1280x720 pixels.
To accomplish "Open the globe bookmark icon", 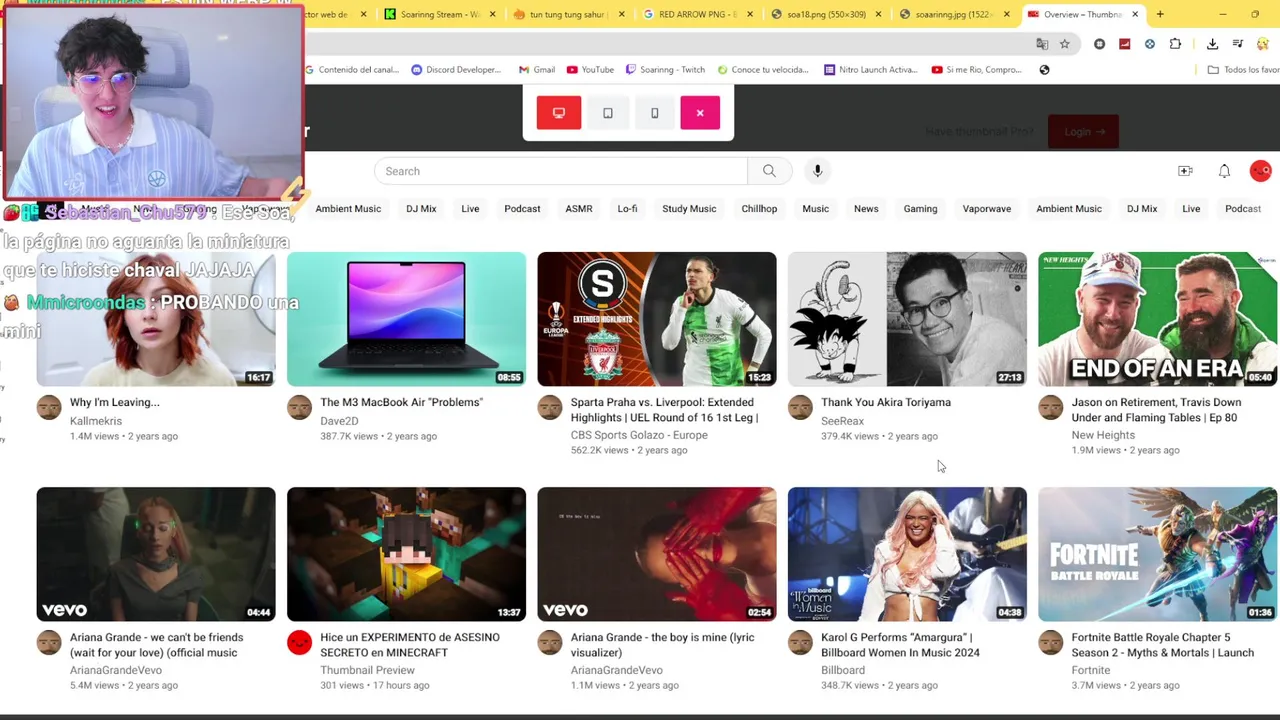I will 1044,70.
